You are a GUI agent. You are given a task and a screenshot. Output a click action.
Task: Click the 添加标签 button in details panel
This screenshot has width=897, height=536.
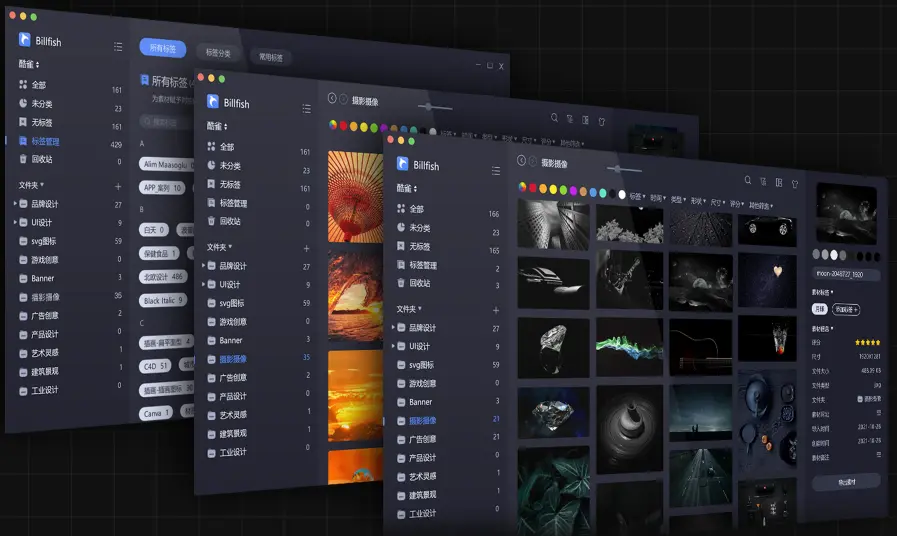click(x=846, y=309)
